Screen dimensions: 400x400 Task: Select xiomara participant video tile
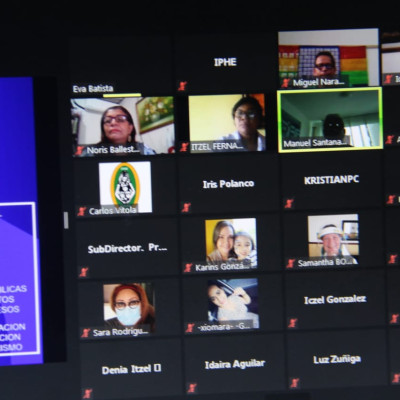tap(233, 303)
